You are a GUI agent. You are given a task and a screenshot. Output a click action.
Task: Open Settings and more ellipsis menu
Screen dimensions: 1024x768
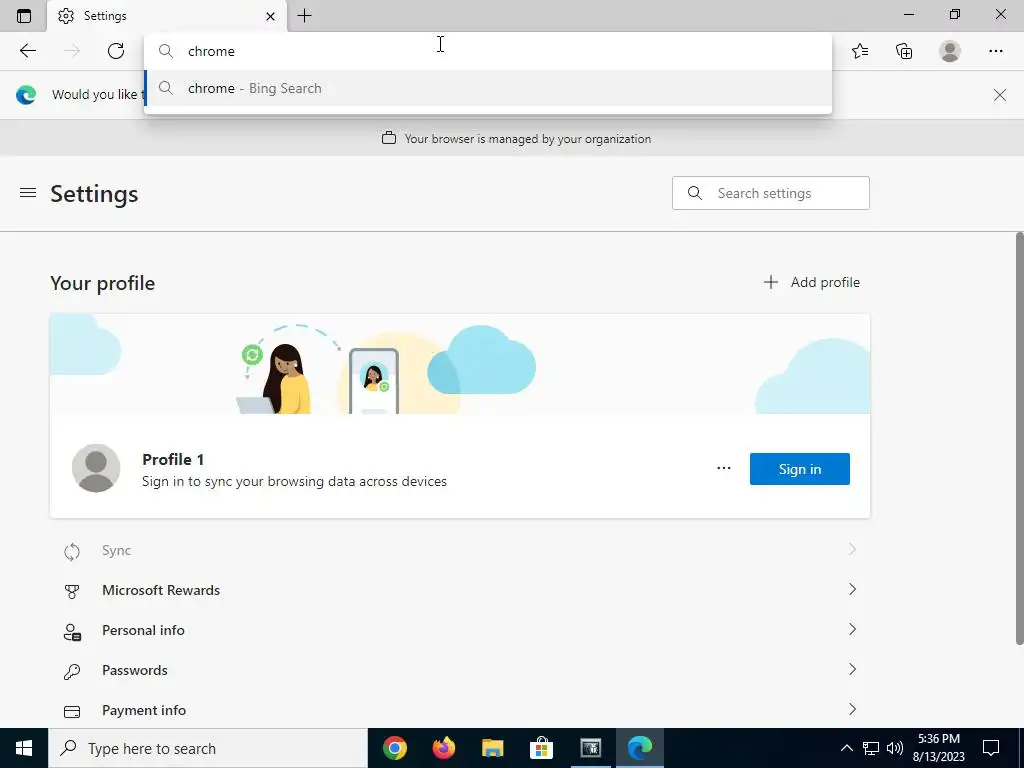[x=995, y=51]
